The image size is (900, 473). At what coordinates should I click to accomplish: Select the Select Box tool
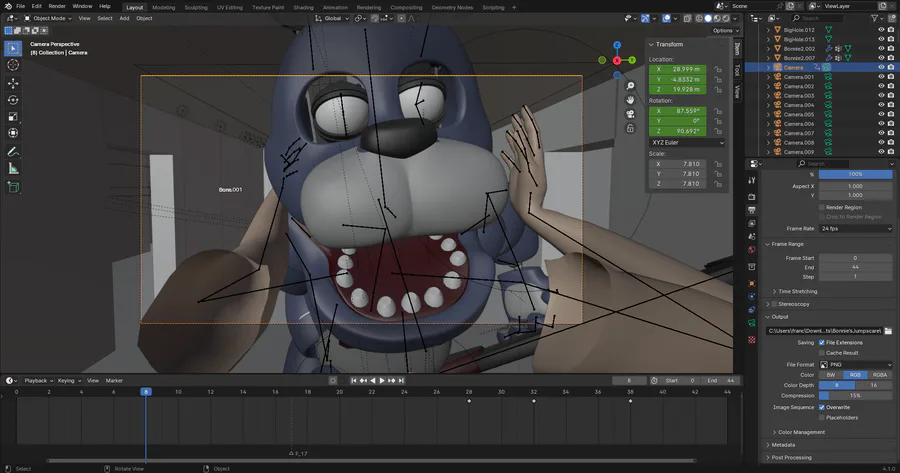[x=13, y=49]
